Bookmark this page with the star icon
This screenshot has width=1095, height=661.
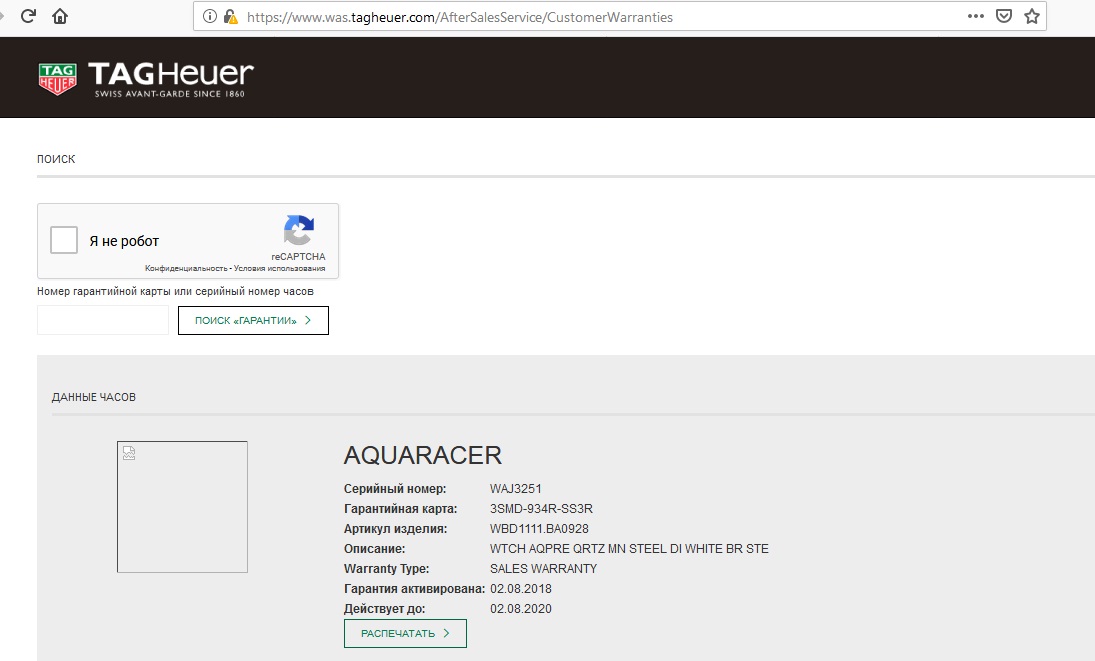tap(1032, 16)
